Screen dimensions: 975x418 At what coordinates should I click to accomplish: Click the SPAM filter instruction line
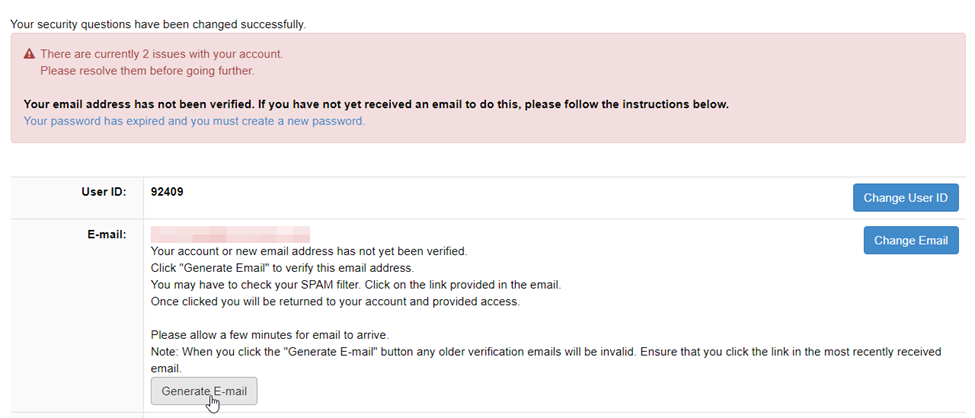355,284
